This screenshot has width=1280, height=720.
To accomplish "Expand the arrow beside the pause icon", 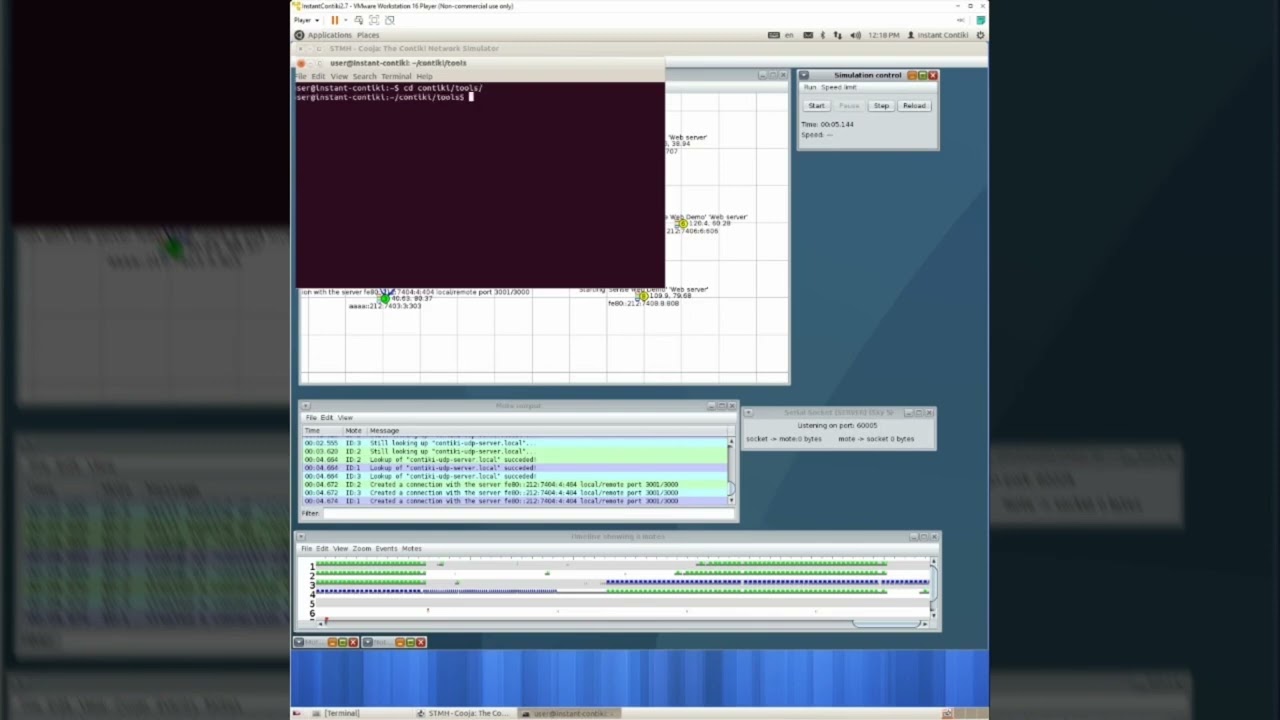I will (x=345, y=20).
